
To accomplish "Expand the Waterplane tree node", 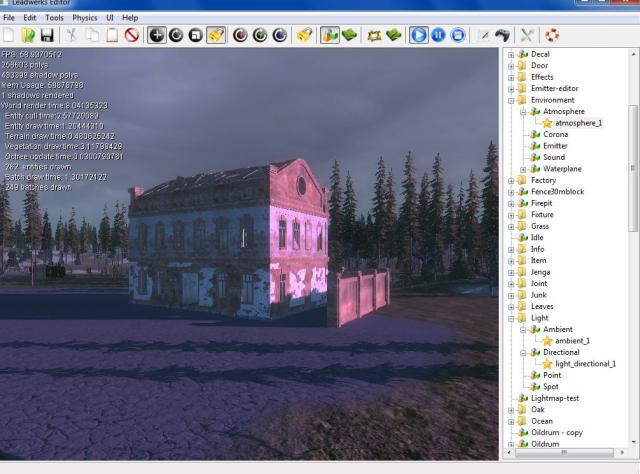I will [522, 169].
